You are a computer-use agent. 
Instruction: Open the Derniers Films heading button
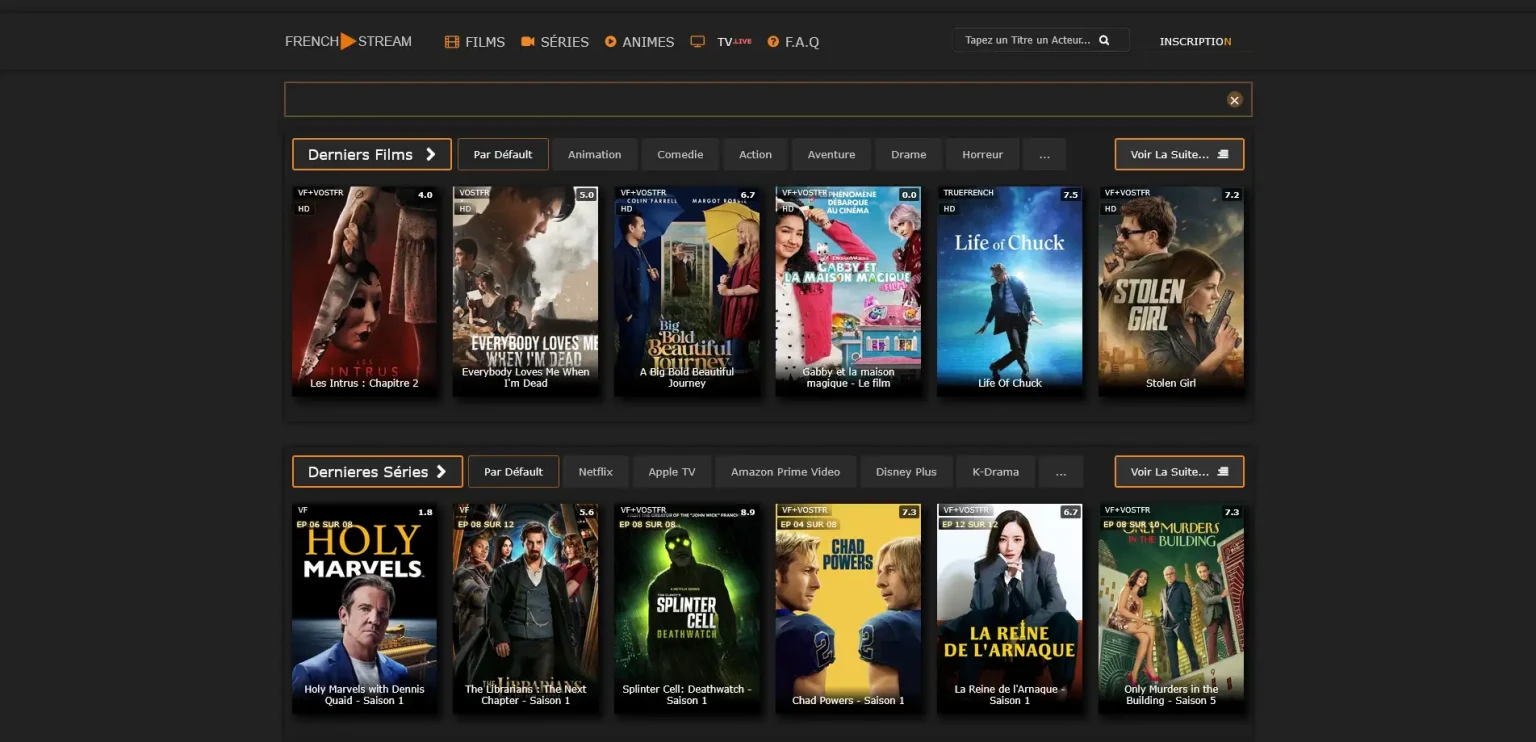372,155
